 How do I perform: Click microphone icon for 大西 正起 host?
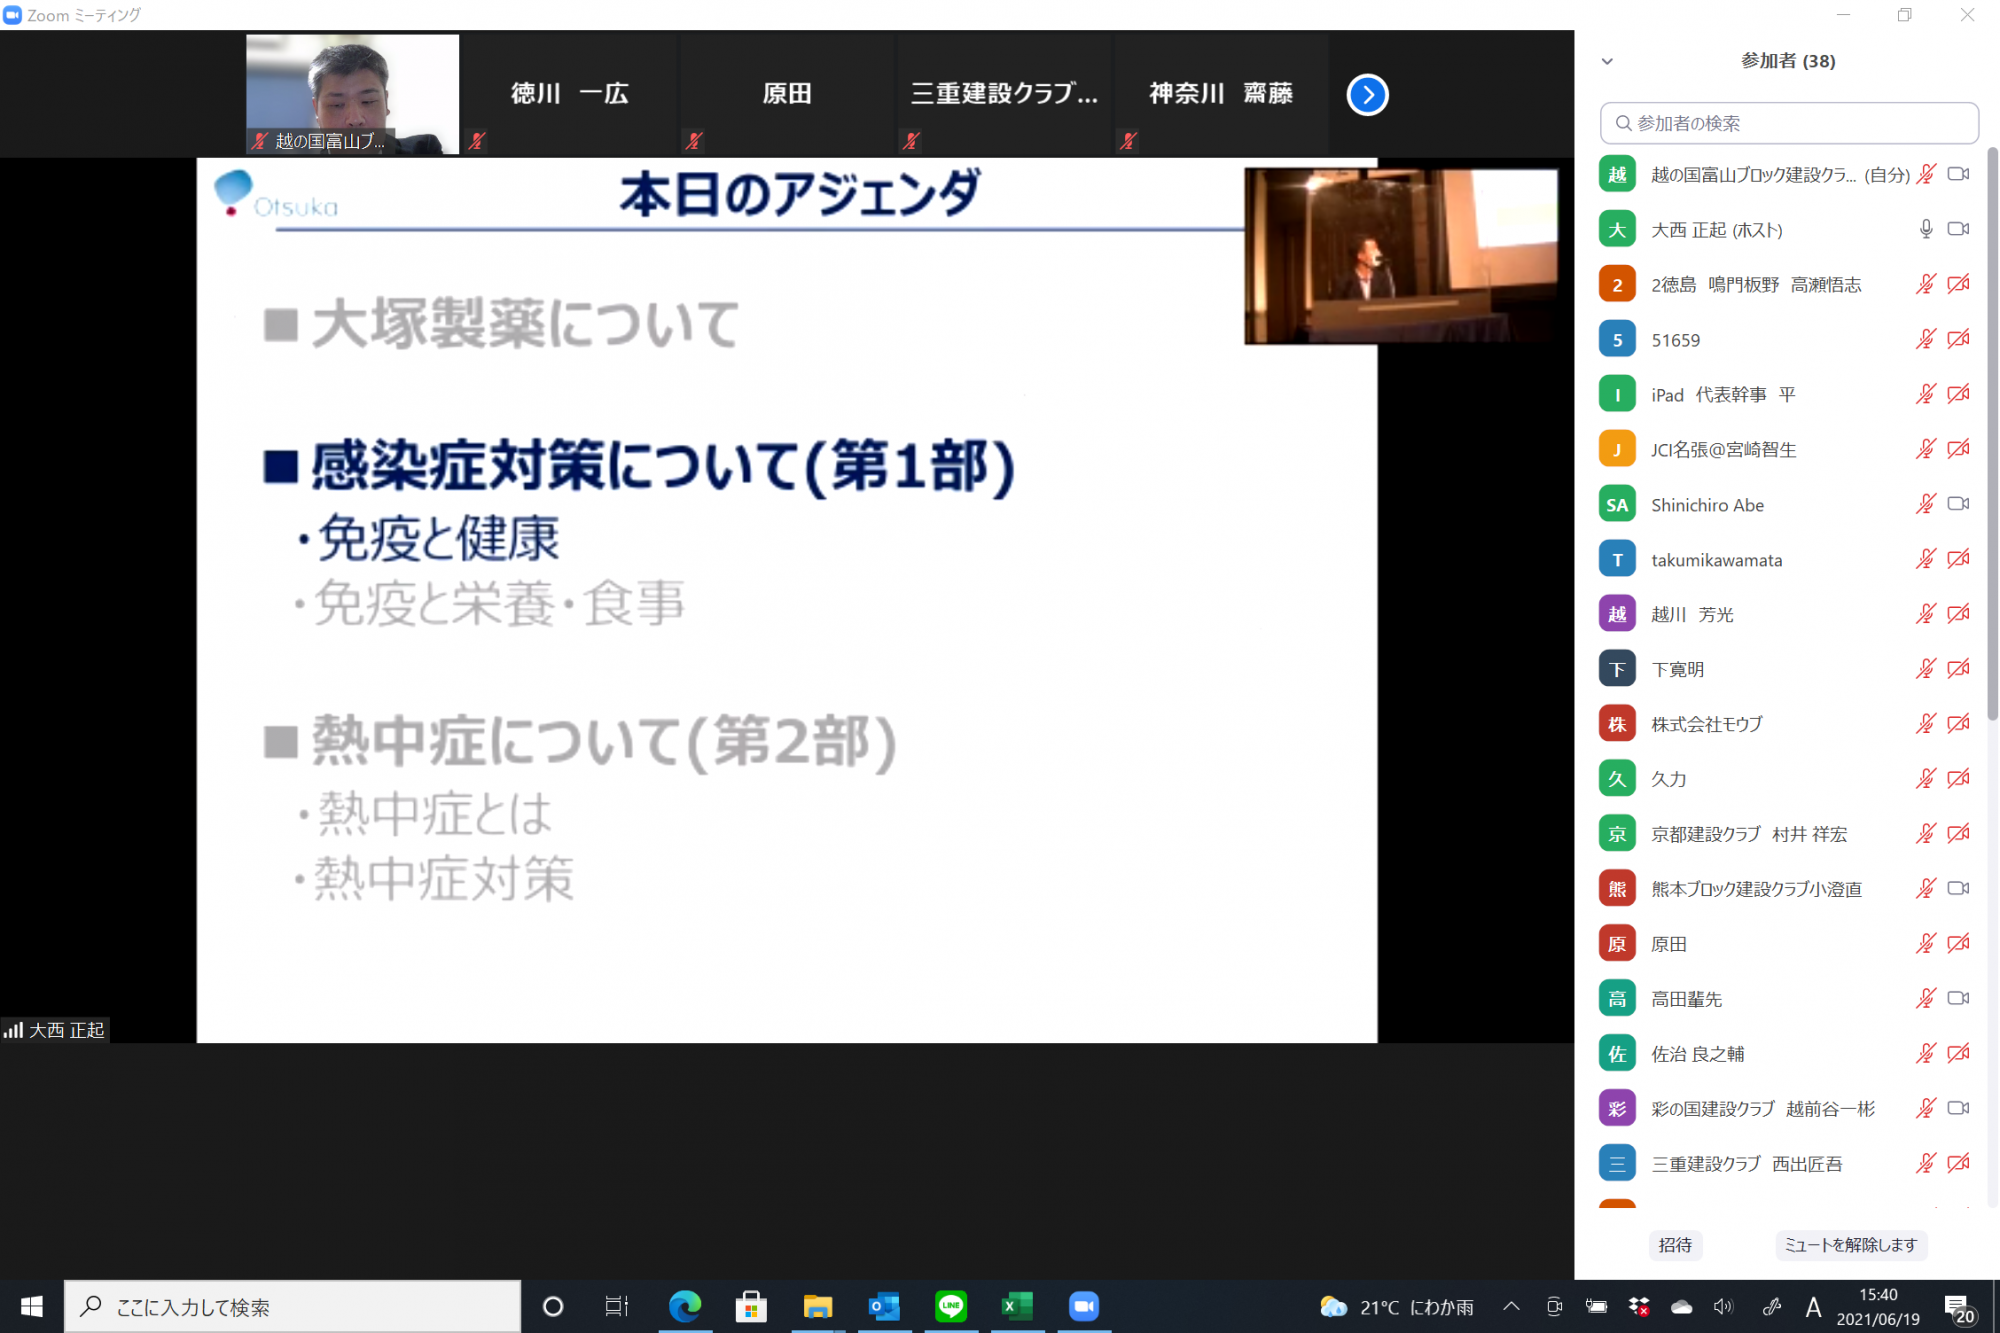tap(1926, 229)
